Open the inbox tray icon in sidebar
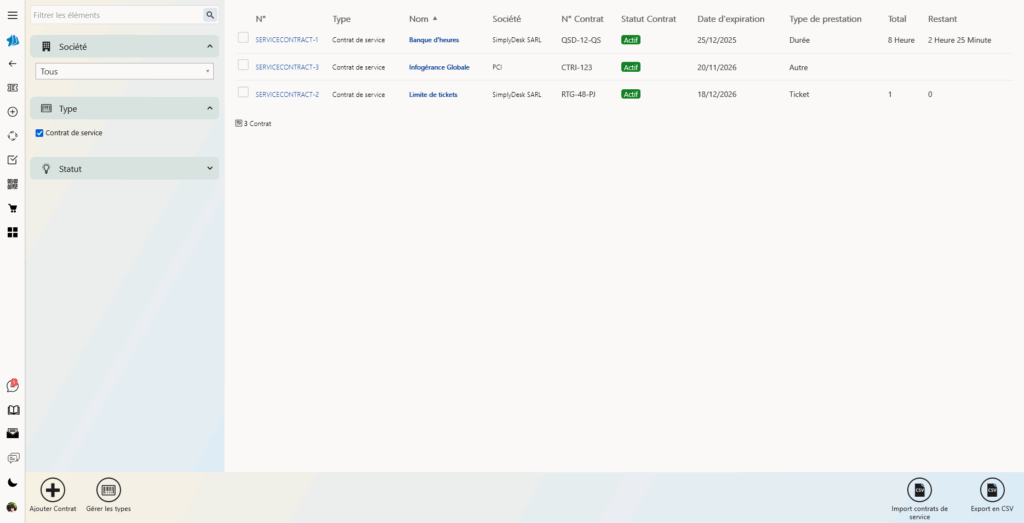Viewport: 1024px width, 523px height. pyautogui.click(x=12, y=434)
